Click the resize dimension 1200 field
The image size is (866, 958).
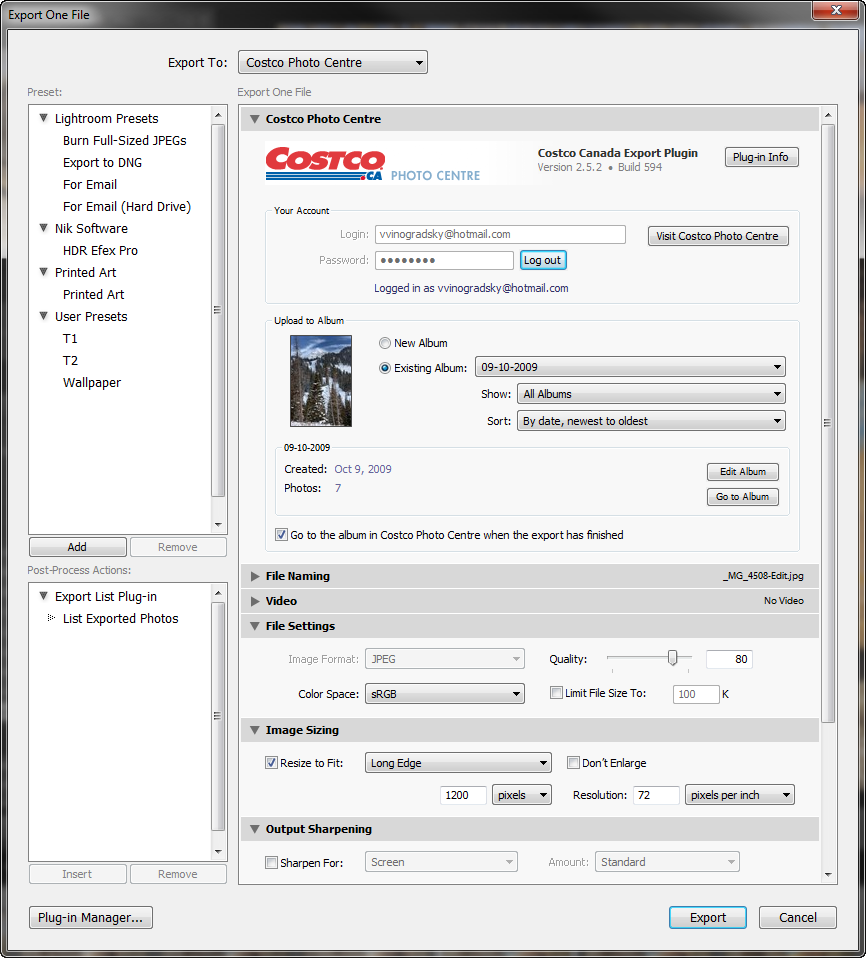click(463, 795)
